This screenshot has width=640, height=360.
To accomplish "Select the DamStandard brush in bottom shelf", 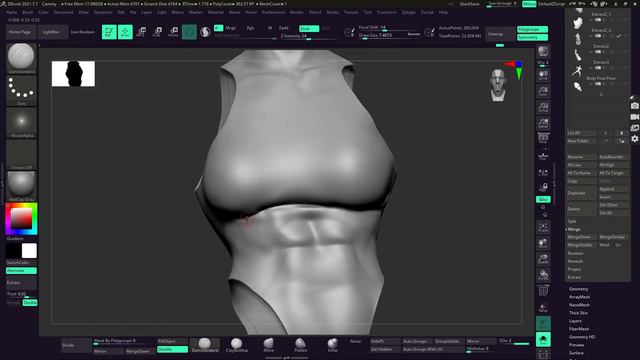I will pyautogui.click(x=205, y=345).
